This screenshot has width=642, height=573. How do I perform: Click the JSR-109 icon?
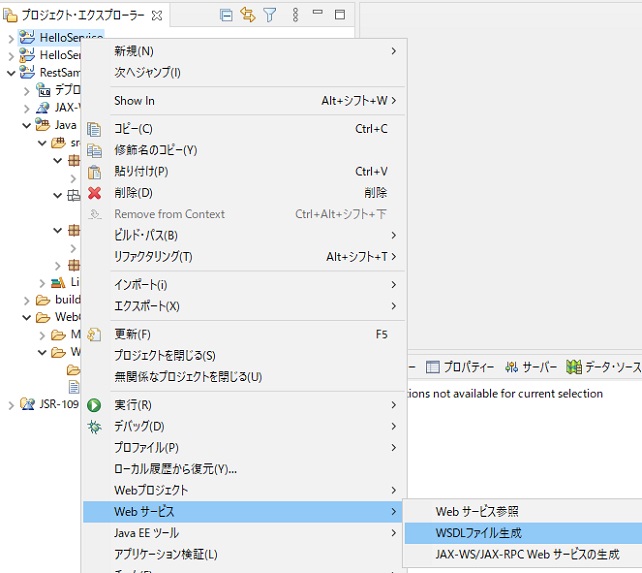(27, 404)
